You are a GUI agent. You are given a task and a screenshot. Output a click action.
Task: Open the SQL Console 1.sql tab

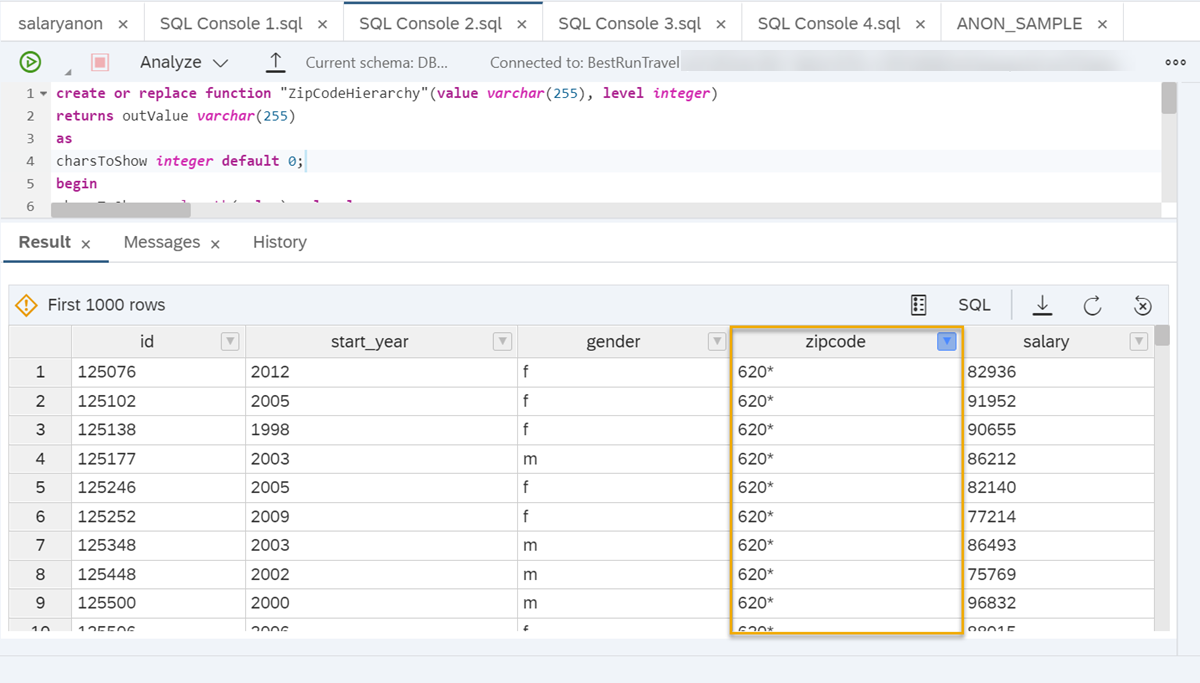[231, 23]
